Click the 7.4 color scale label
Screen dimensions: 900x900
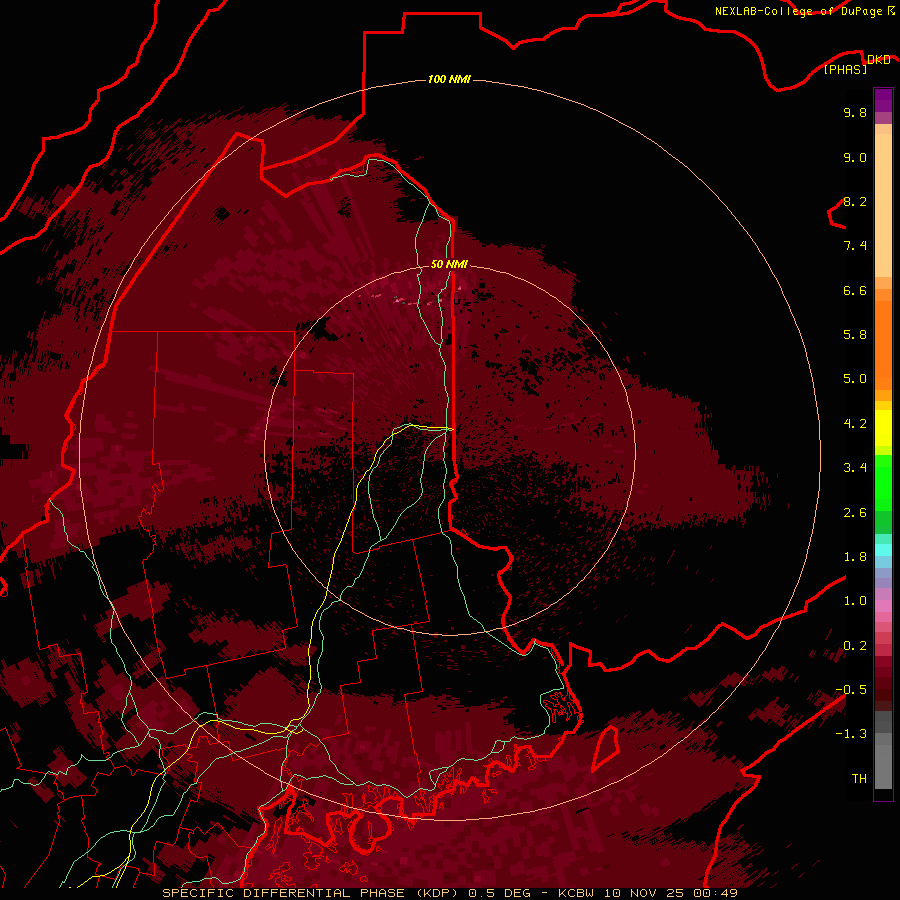click(855, 246)
